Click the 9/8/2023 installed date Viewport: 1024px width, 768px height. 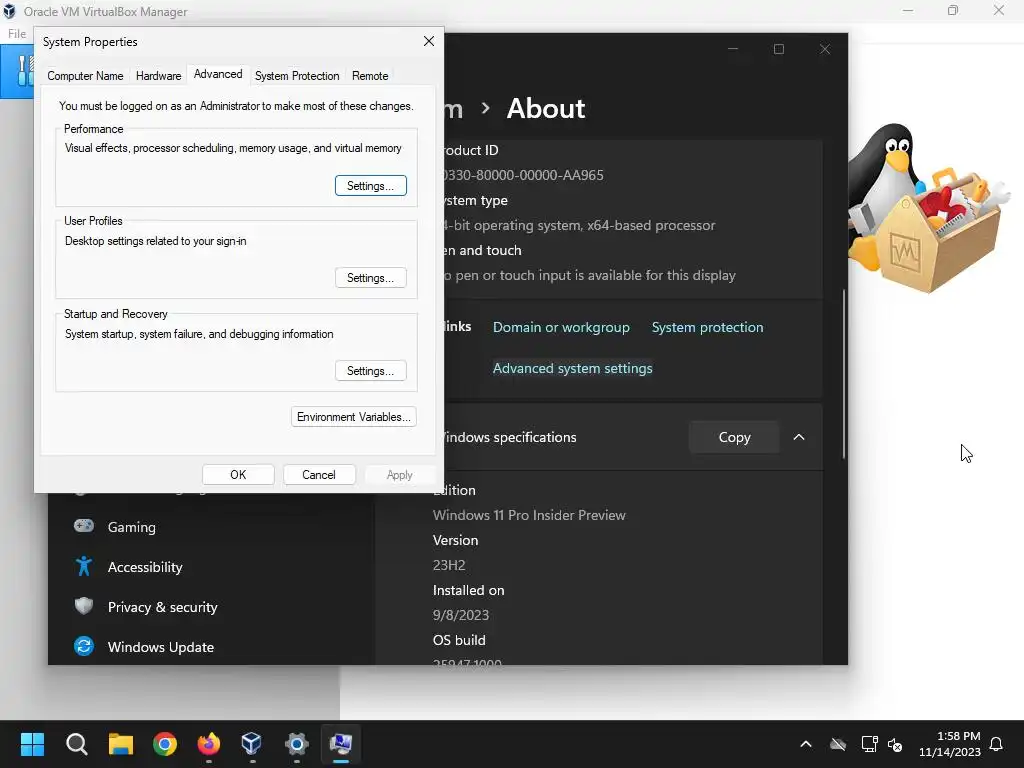click(x=460, y=615)
